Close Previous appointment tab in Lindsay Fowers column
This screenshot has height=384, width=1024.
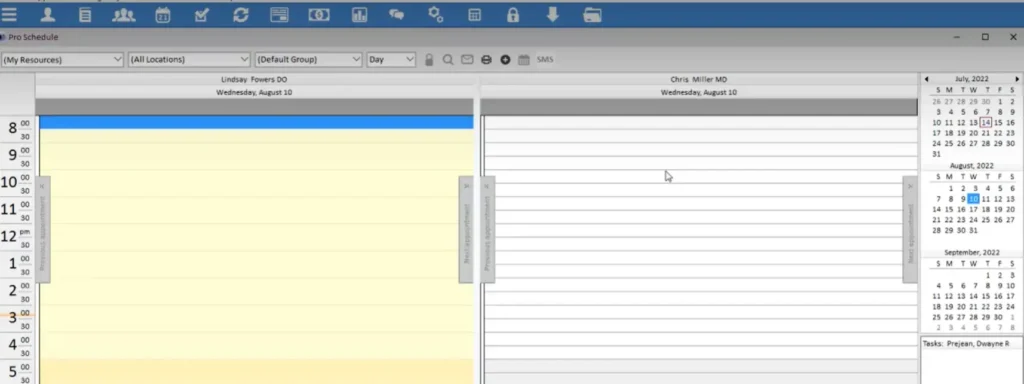[42, 186]
